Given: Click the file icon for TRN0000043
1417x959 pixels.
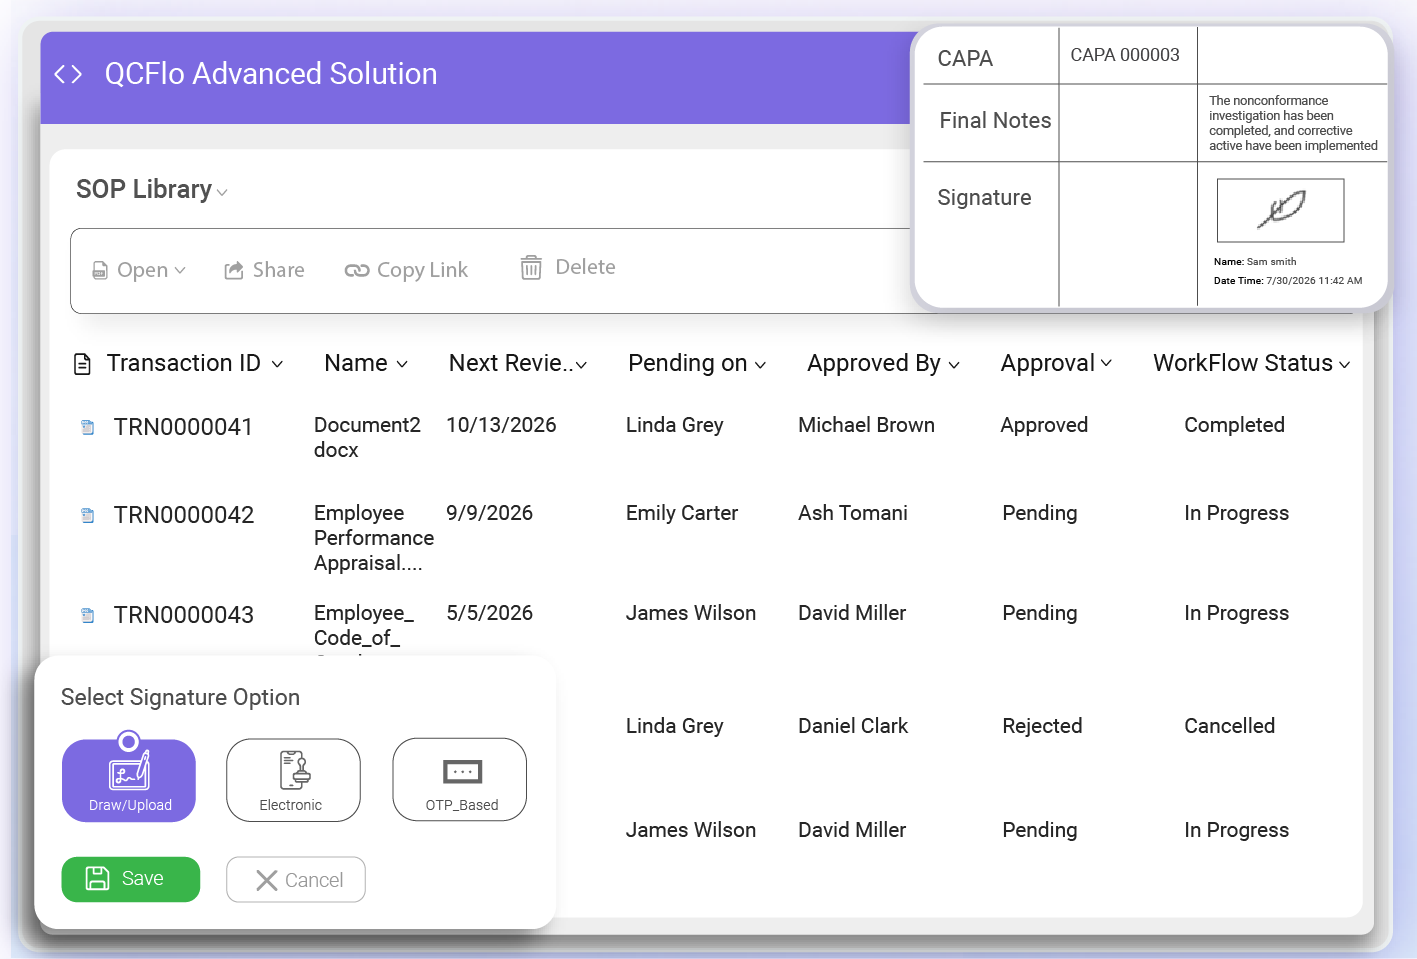Looking at the screenshot, I should coord(88,615).
